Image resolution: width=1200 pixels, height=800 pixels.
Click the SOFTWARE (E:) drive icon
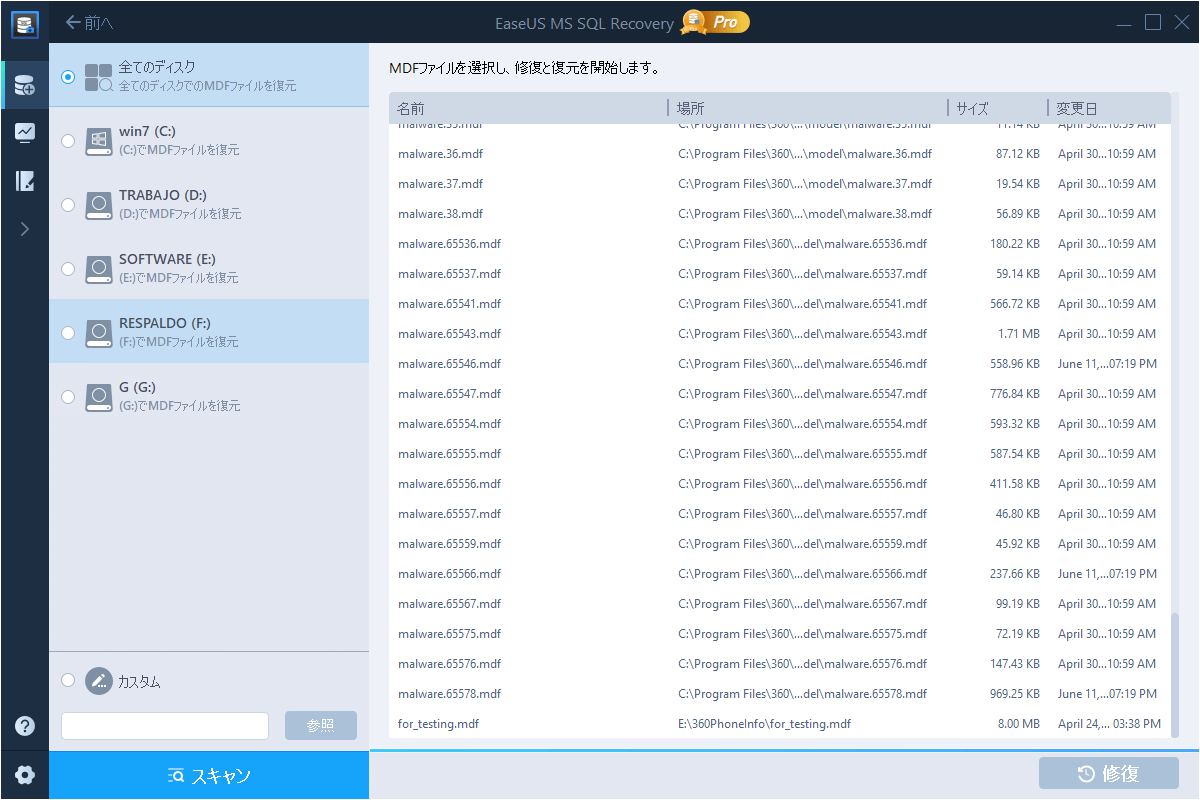(99, 269)
